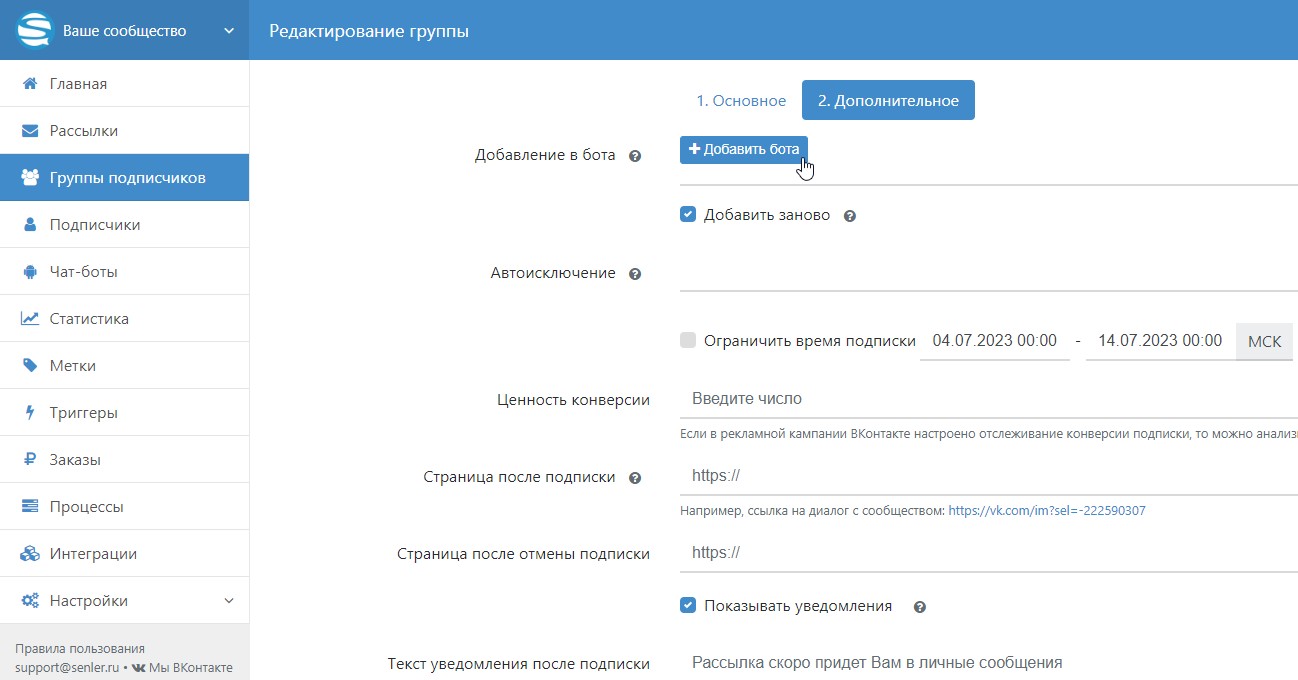The width and height of the screenshot is (1298, 680).
Task: Click the Рассылки envelope icon
Action: [x=30, y=131]
